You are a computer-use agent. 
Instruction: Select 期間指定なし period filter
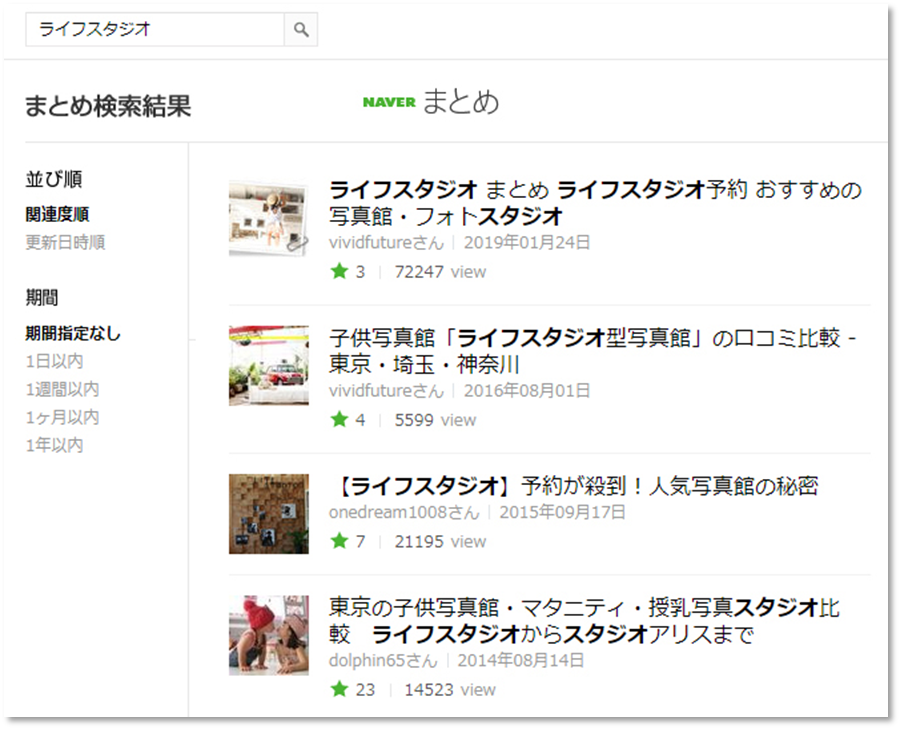pyautogui.click(x=73, y=333)
